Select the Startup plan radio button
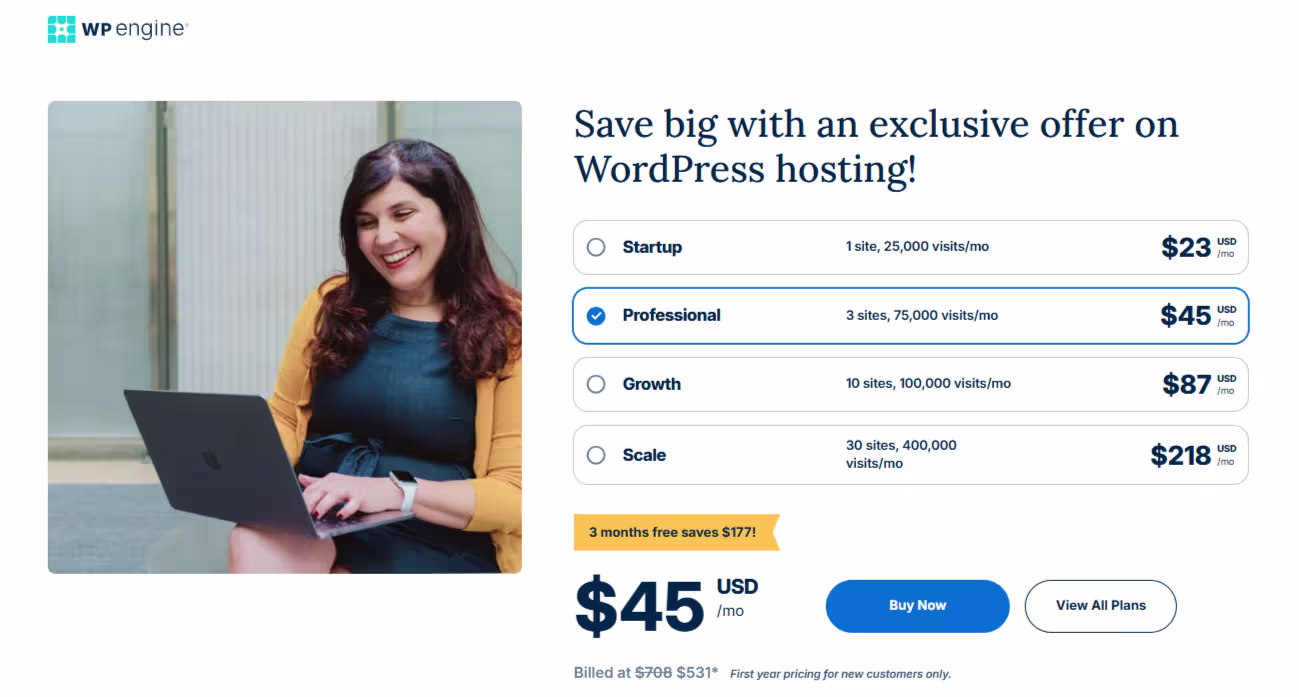This screenshot has height=697, width=1299. point(596,247)
